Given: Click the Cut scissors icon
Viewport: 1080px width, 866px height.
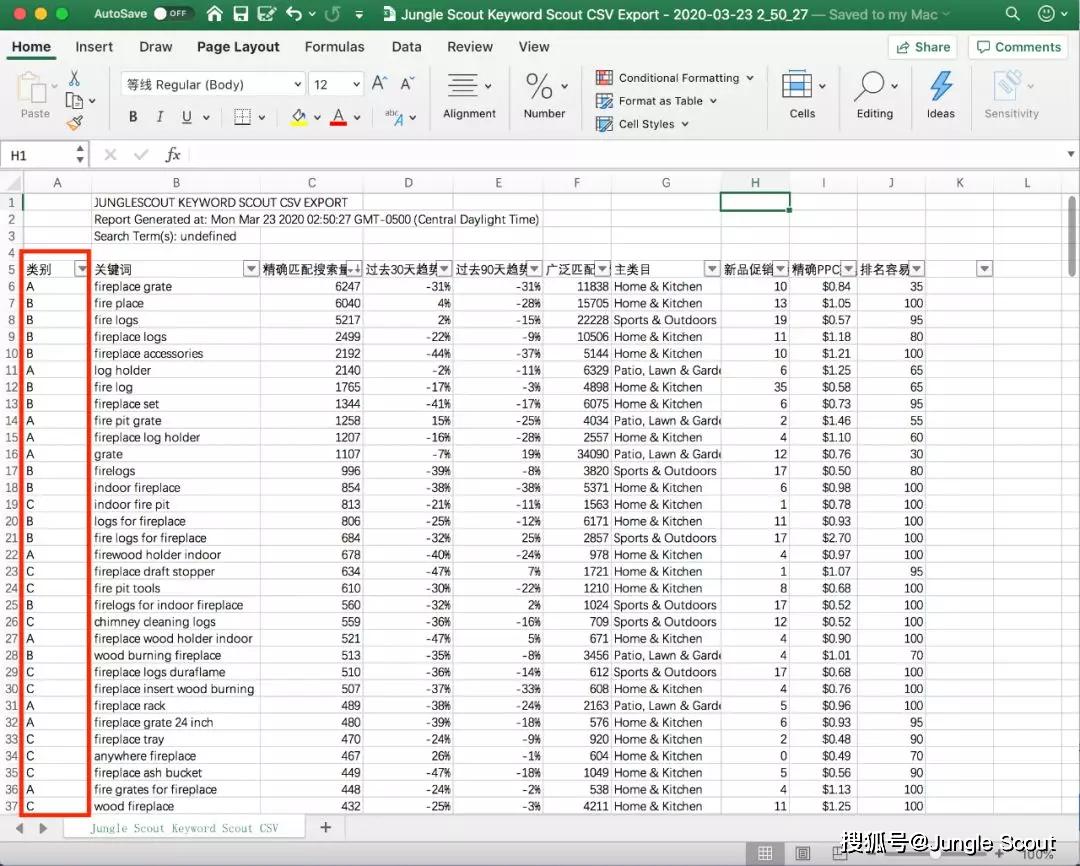Looking at the screenshot, I should click(74, 79).
